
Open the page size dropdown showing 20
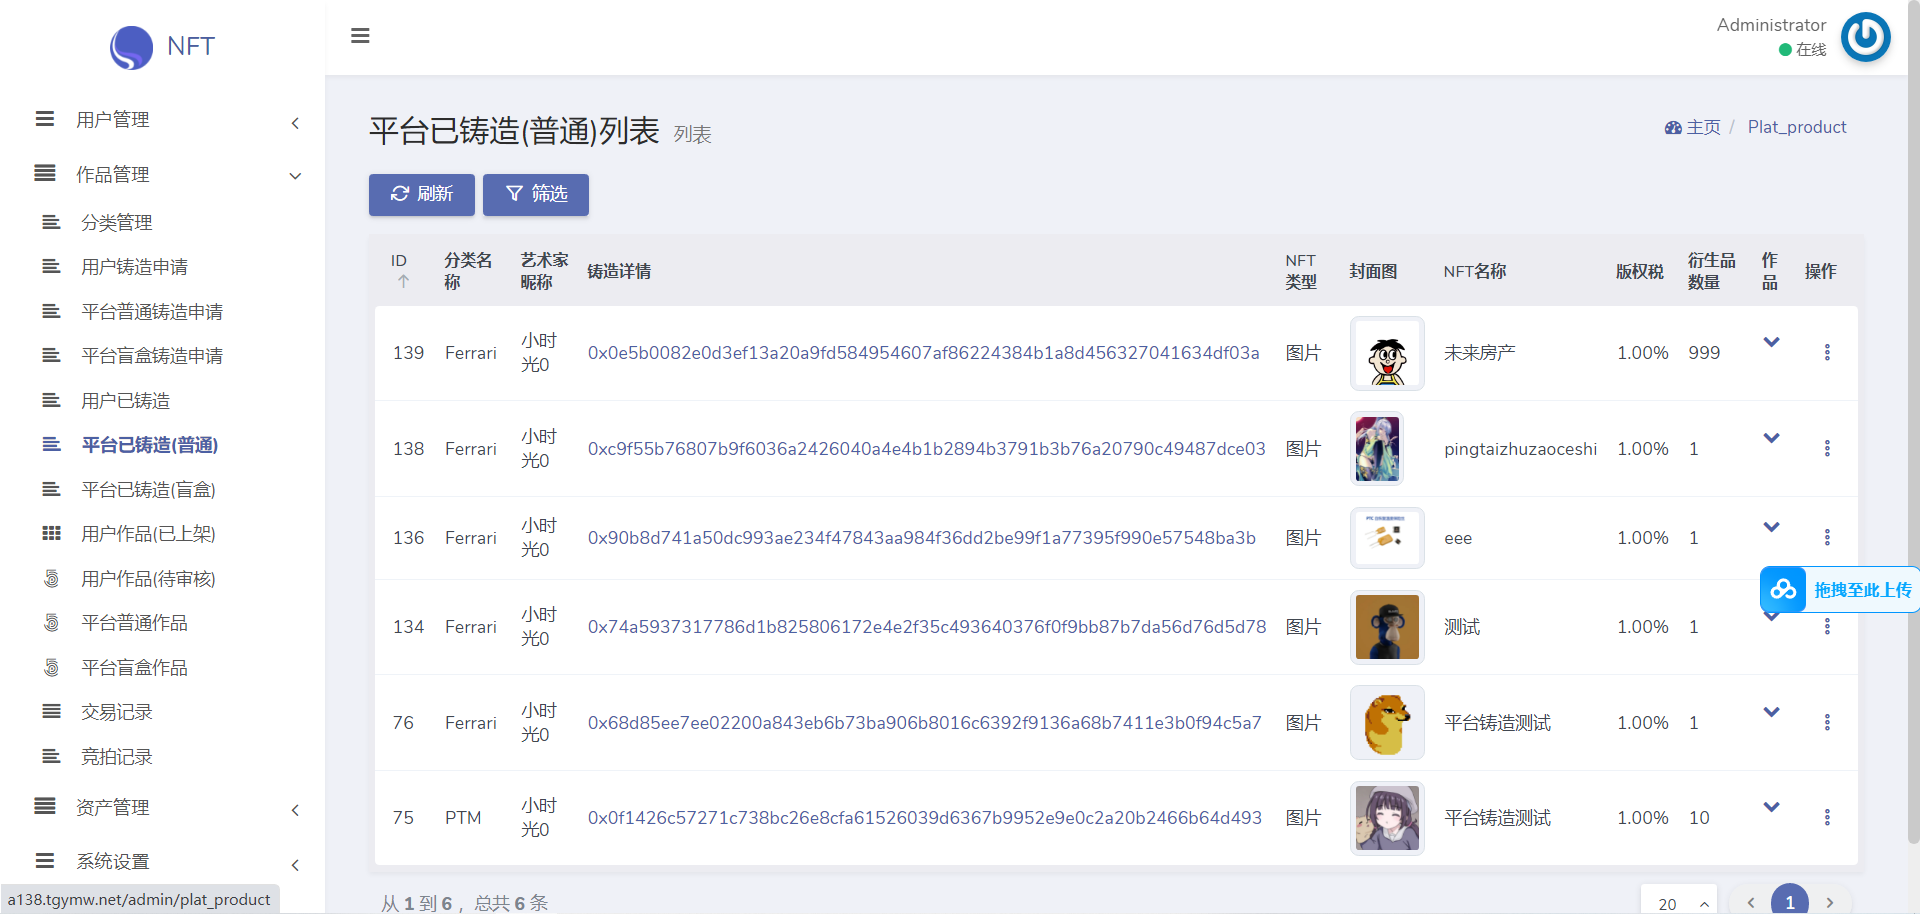[1679, 902]
